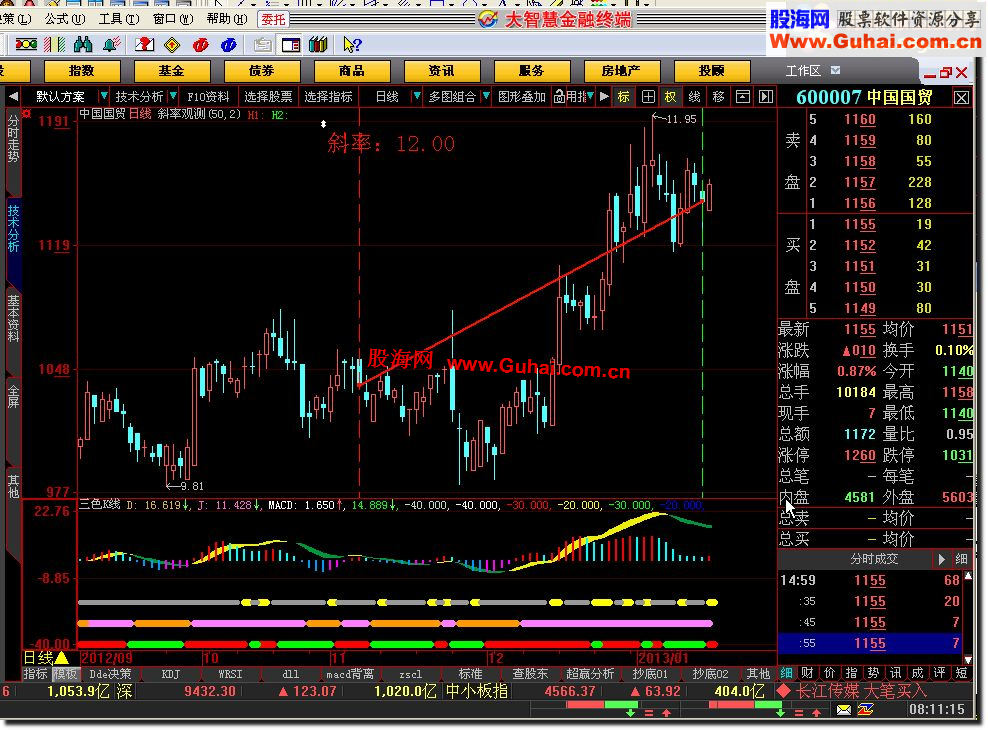Viewport: 988px width, 730px height.
Task: Close the 600007 quote side panel
Action: coord(962,98)
